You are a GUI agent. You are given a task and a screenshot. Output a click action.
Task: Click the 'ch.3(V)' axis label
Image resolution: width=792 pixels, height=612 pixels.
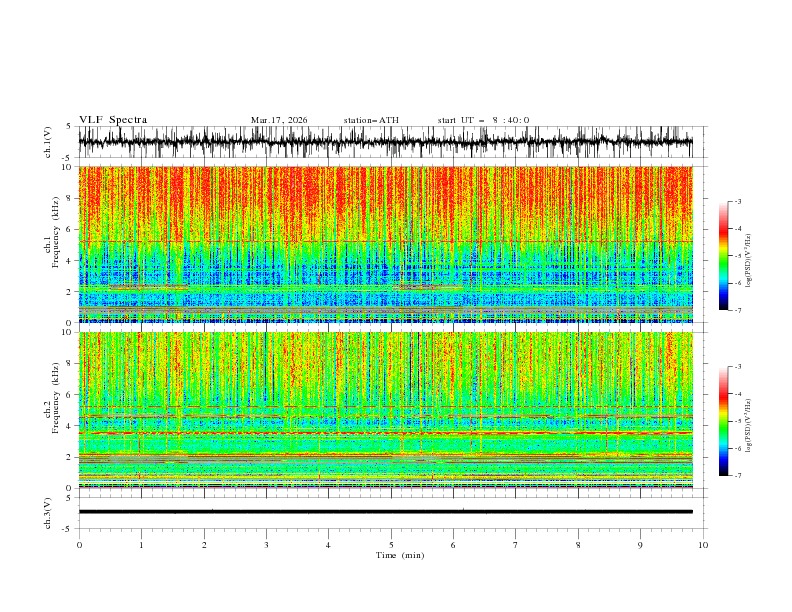tap(48, 513)
